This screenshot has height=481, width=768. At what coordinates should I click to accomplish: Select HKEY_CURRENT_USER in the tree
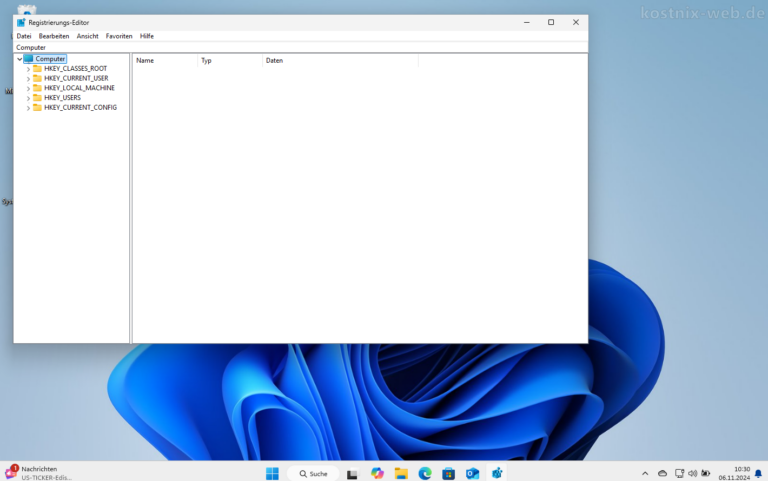pos(76,78)
